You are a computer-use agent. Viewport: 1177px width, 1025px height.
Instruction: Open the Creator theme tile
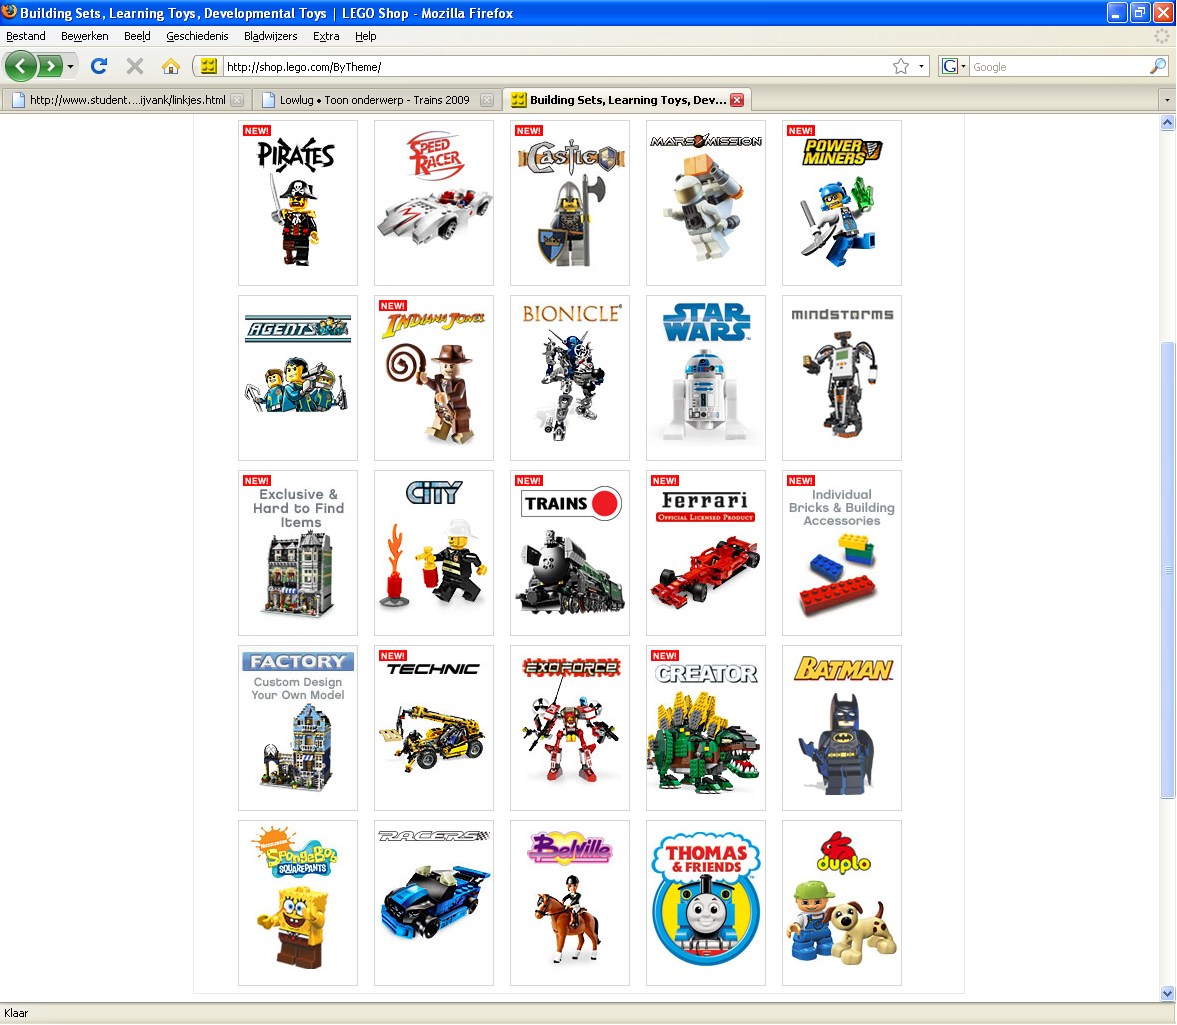pyautogui.click(x=706, y=727)
